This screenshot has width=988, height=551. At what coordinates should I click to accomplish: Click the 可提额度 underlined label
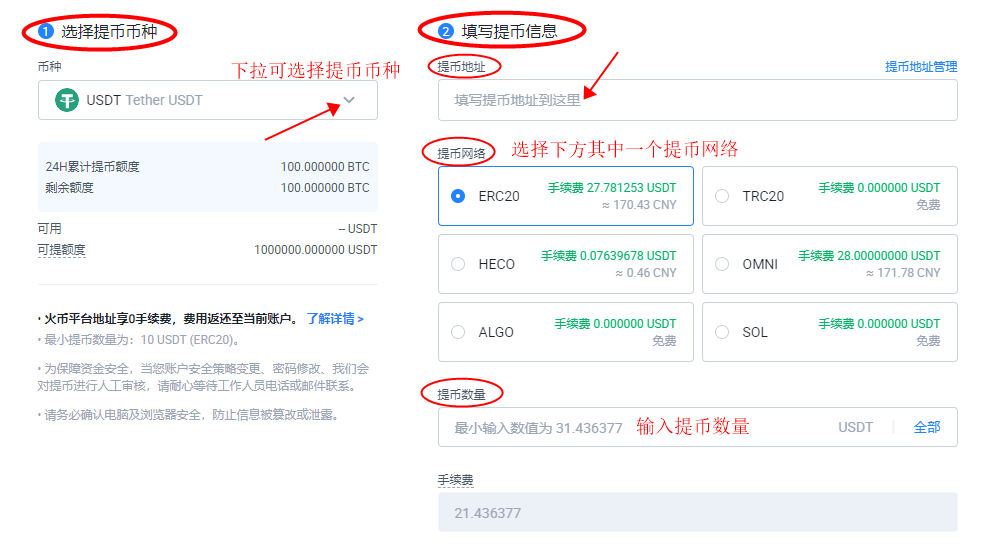tap(61, 250)
